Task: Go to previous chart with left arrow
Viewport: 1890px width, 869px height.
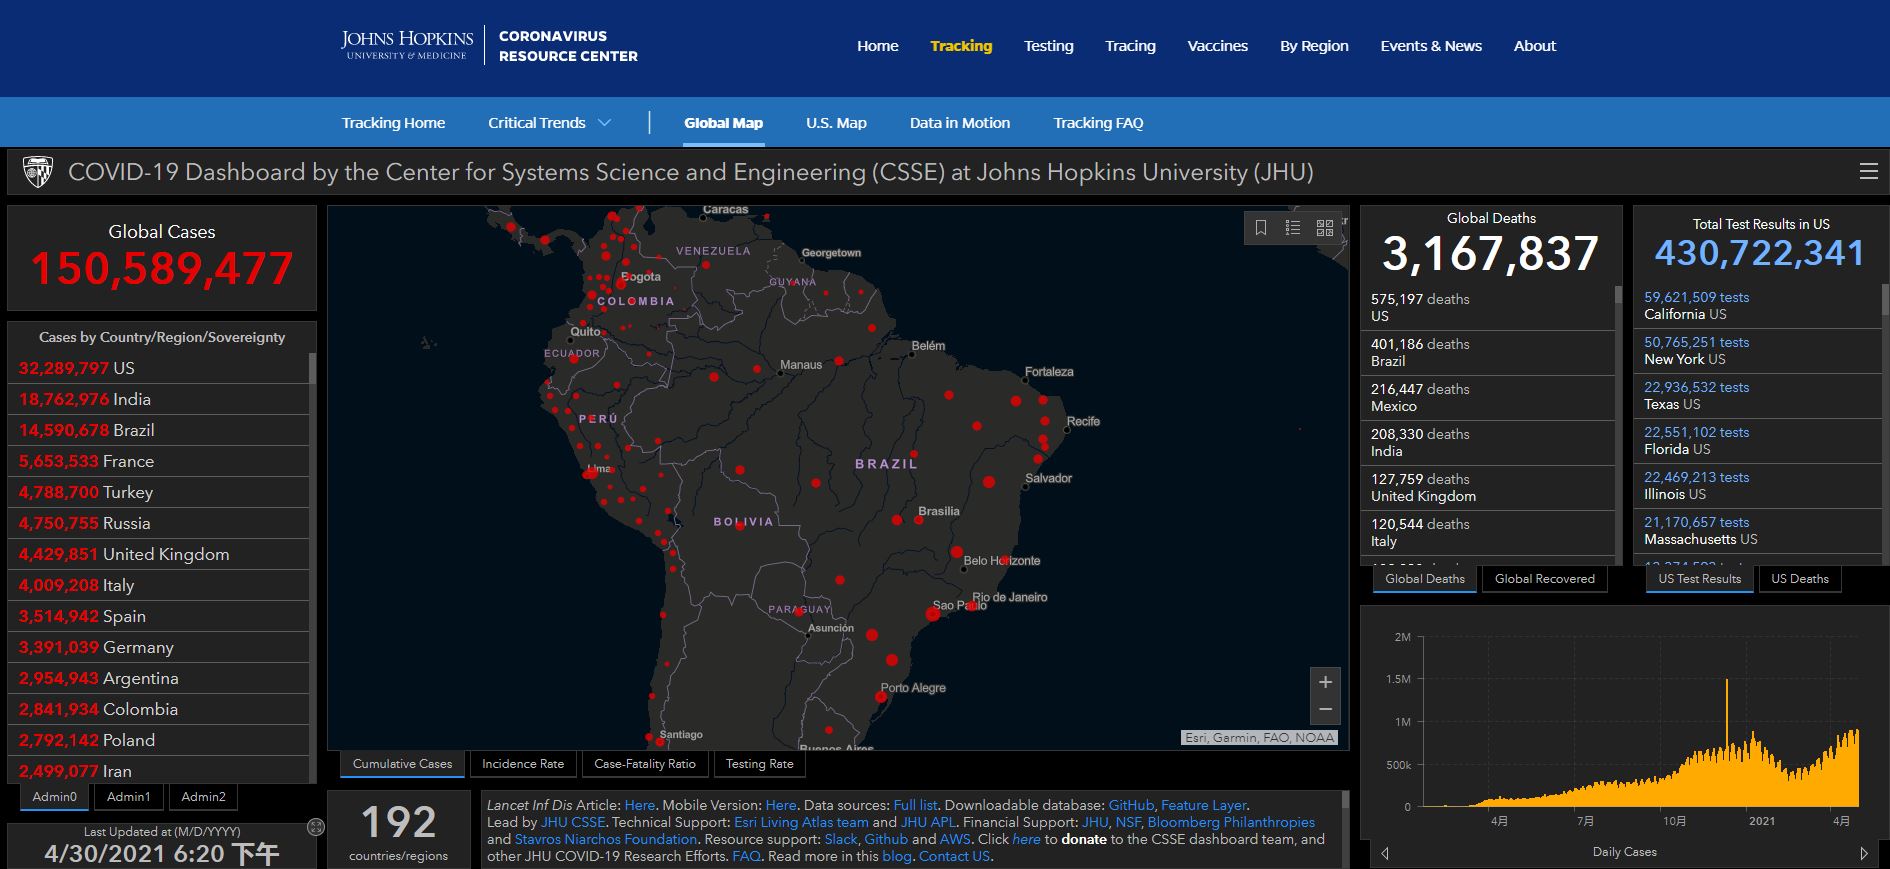Action: click(1385, 853)
